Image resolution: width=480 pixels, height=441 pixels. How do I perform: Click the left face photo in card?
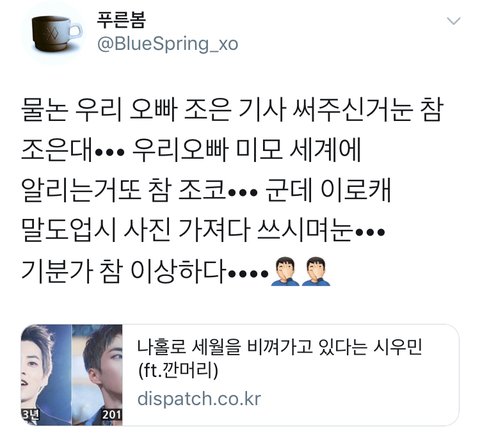(46, 375)
